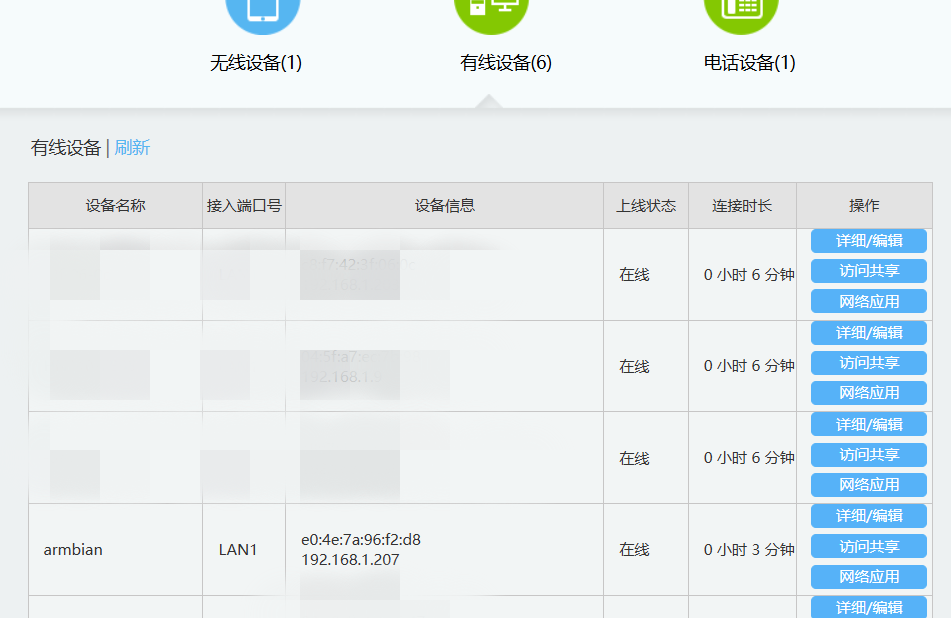Click 详细/编辑 in the first device row
Image resolution: width=951 pixels, height=618 pixels.
click(868, 241)
